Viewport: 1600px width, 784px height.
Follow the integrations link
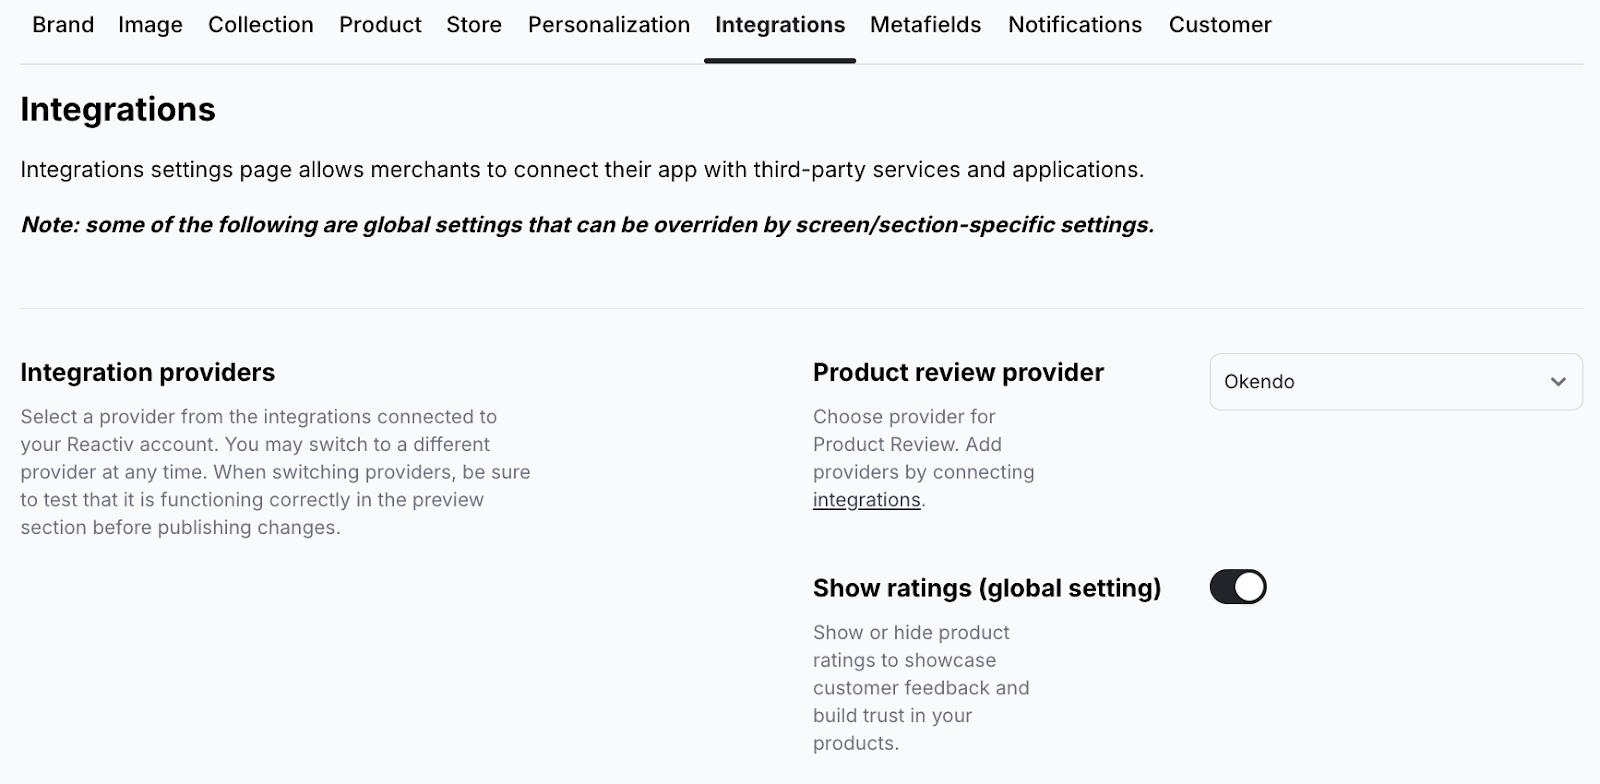tap(866, 500)
